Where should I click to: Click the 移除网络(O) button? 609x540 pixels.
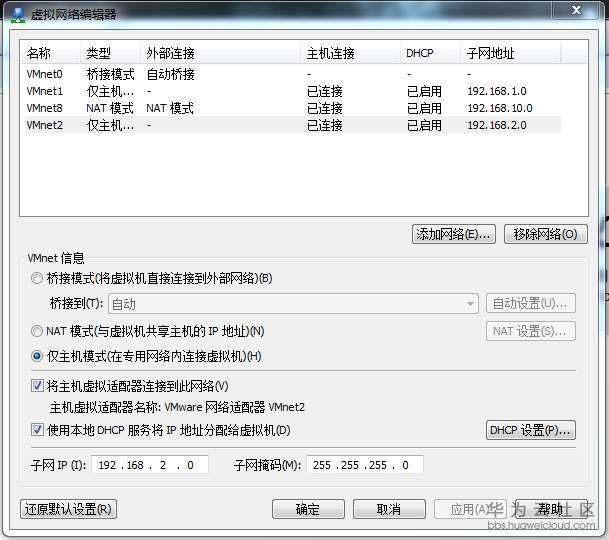pyautogui.click(x=546, y=234)
